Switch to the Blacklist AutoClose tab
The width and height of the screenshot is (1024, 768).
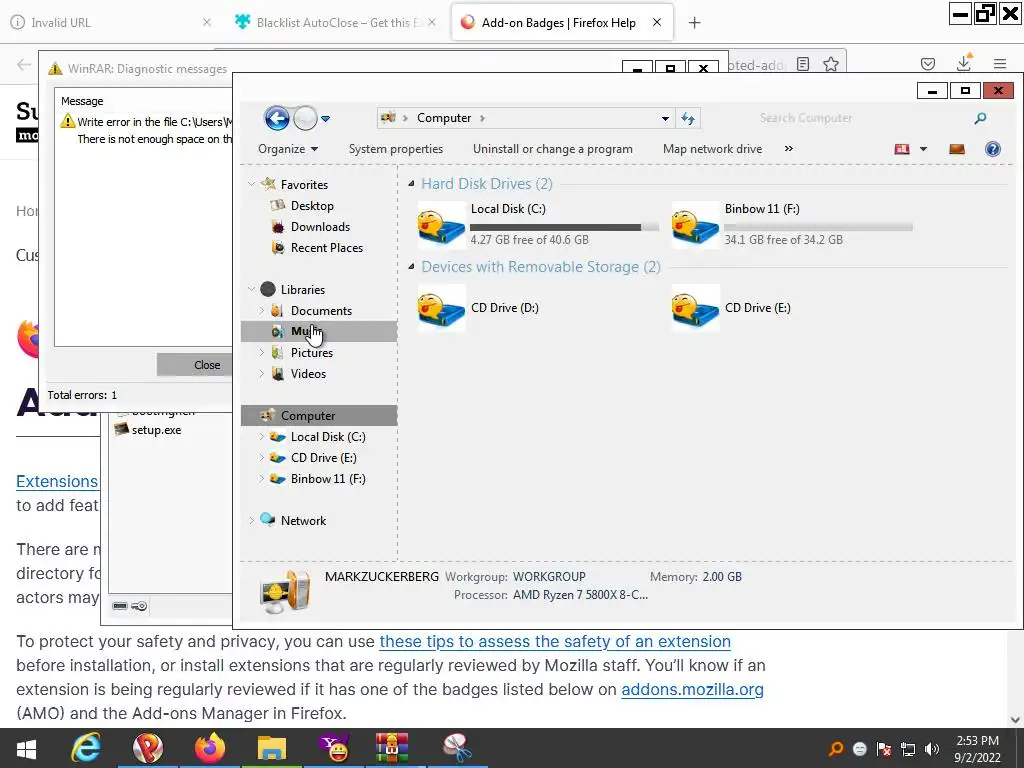point(334,22)
